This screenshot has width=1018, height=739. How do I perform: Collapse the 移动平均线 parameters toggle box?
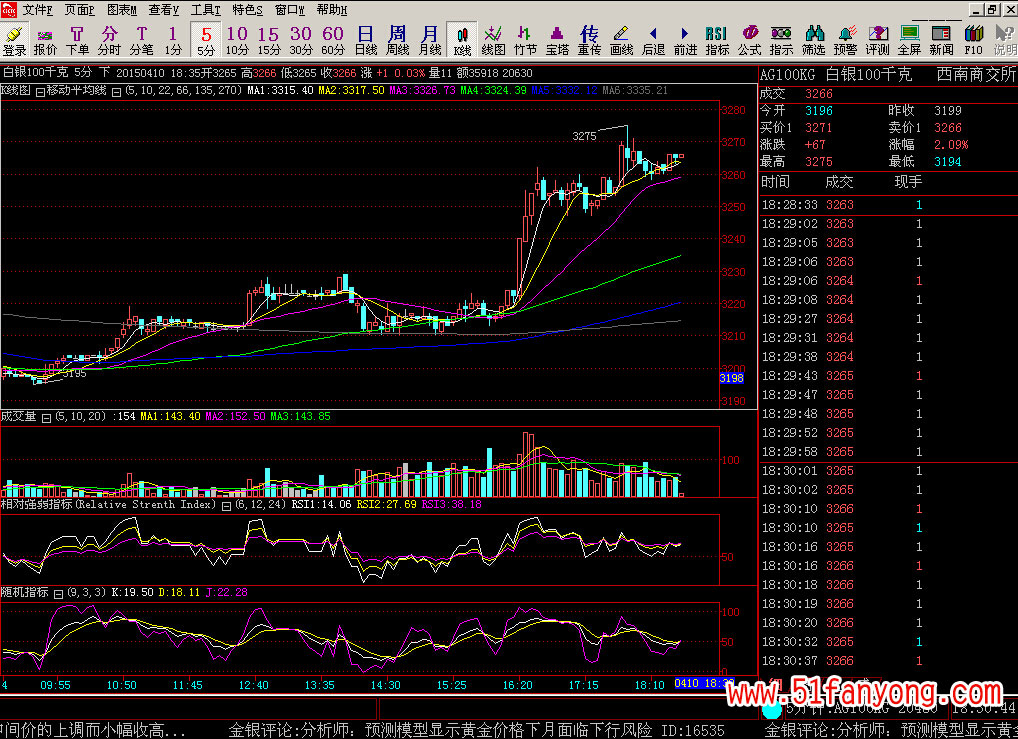tap(116, 92)
